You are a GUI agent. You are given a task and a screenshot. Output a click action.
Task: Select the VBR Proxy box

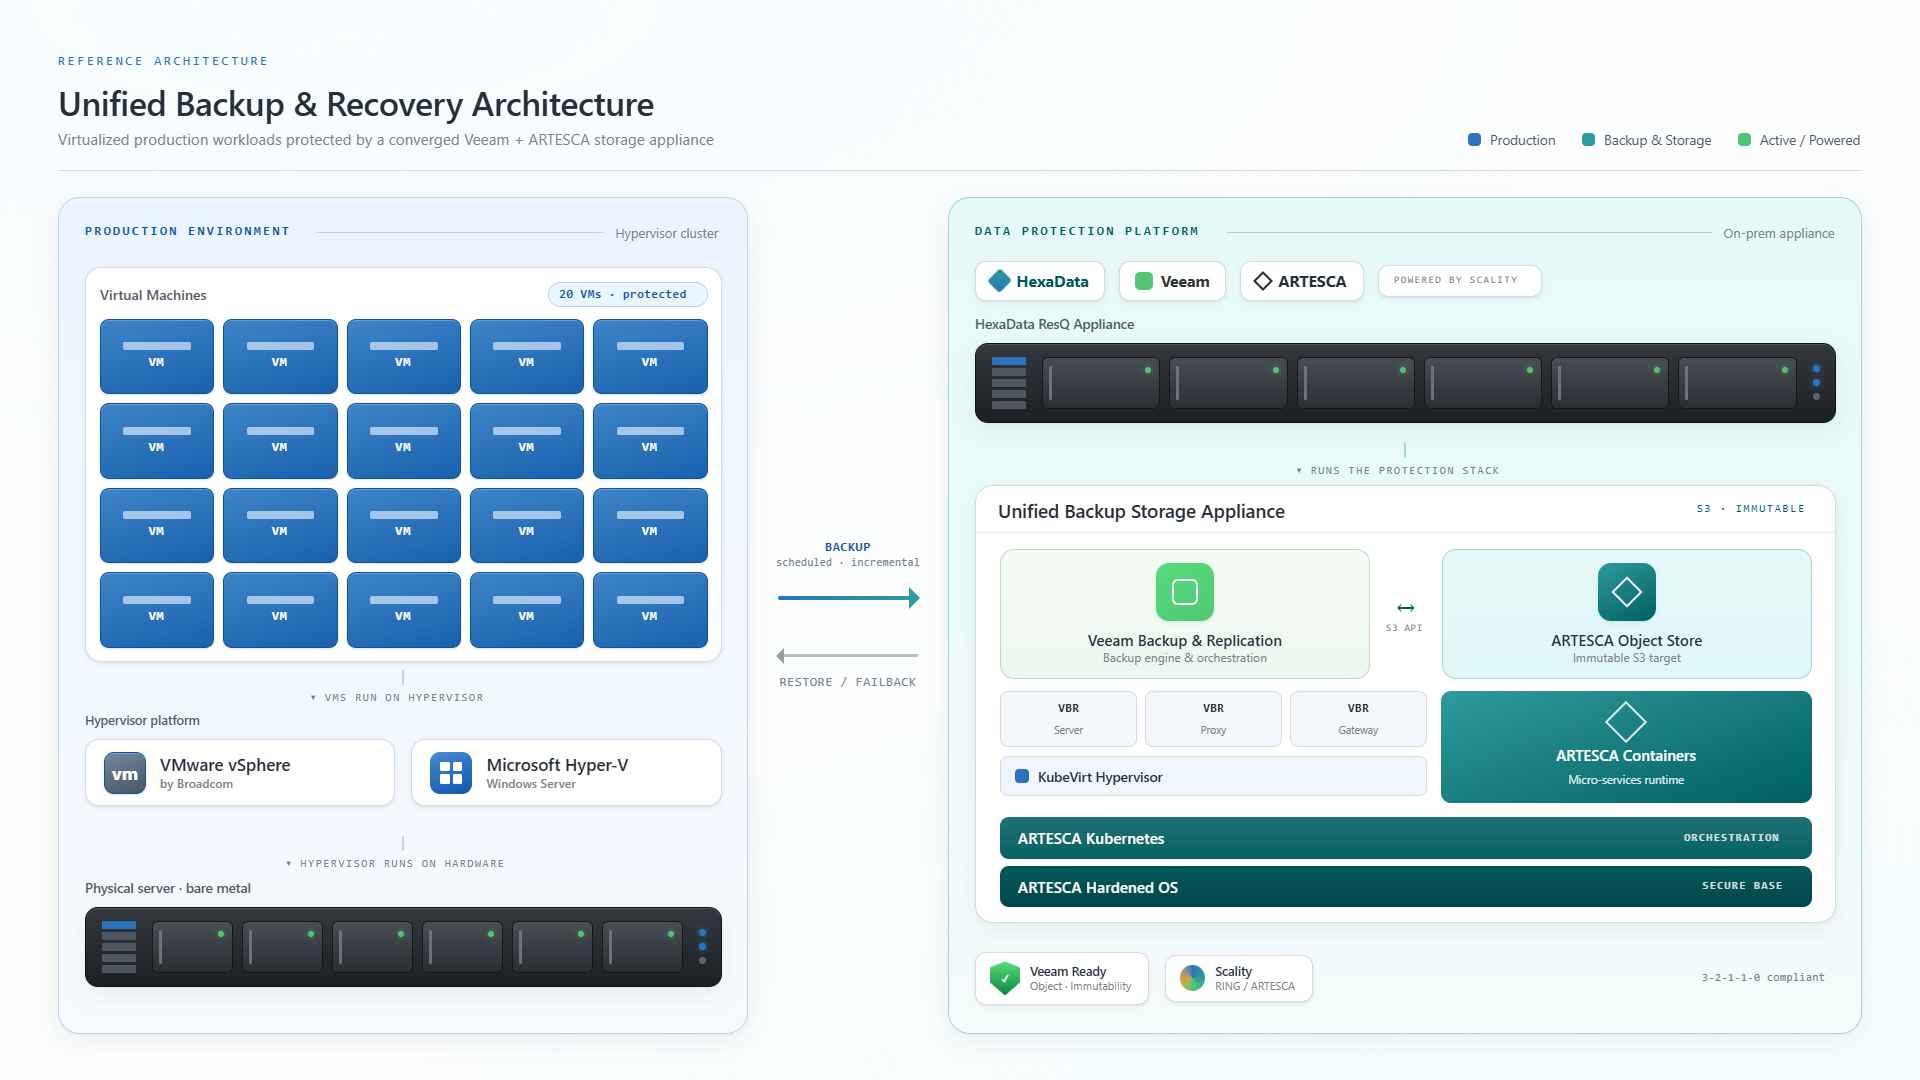[x=1213, y=719]
